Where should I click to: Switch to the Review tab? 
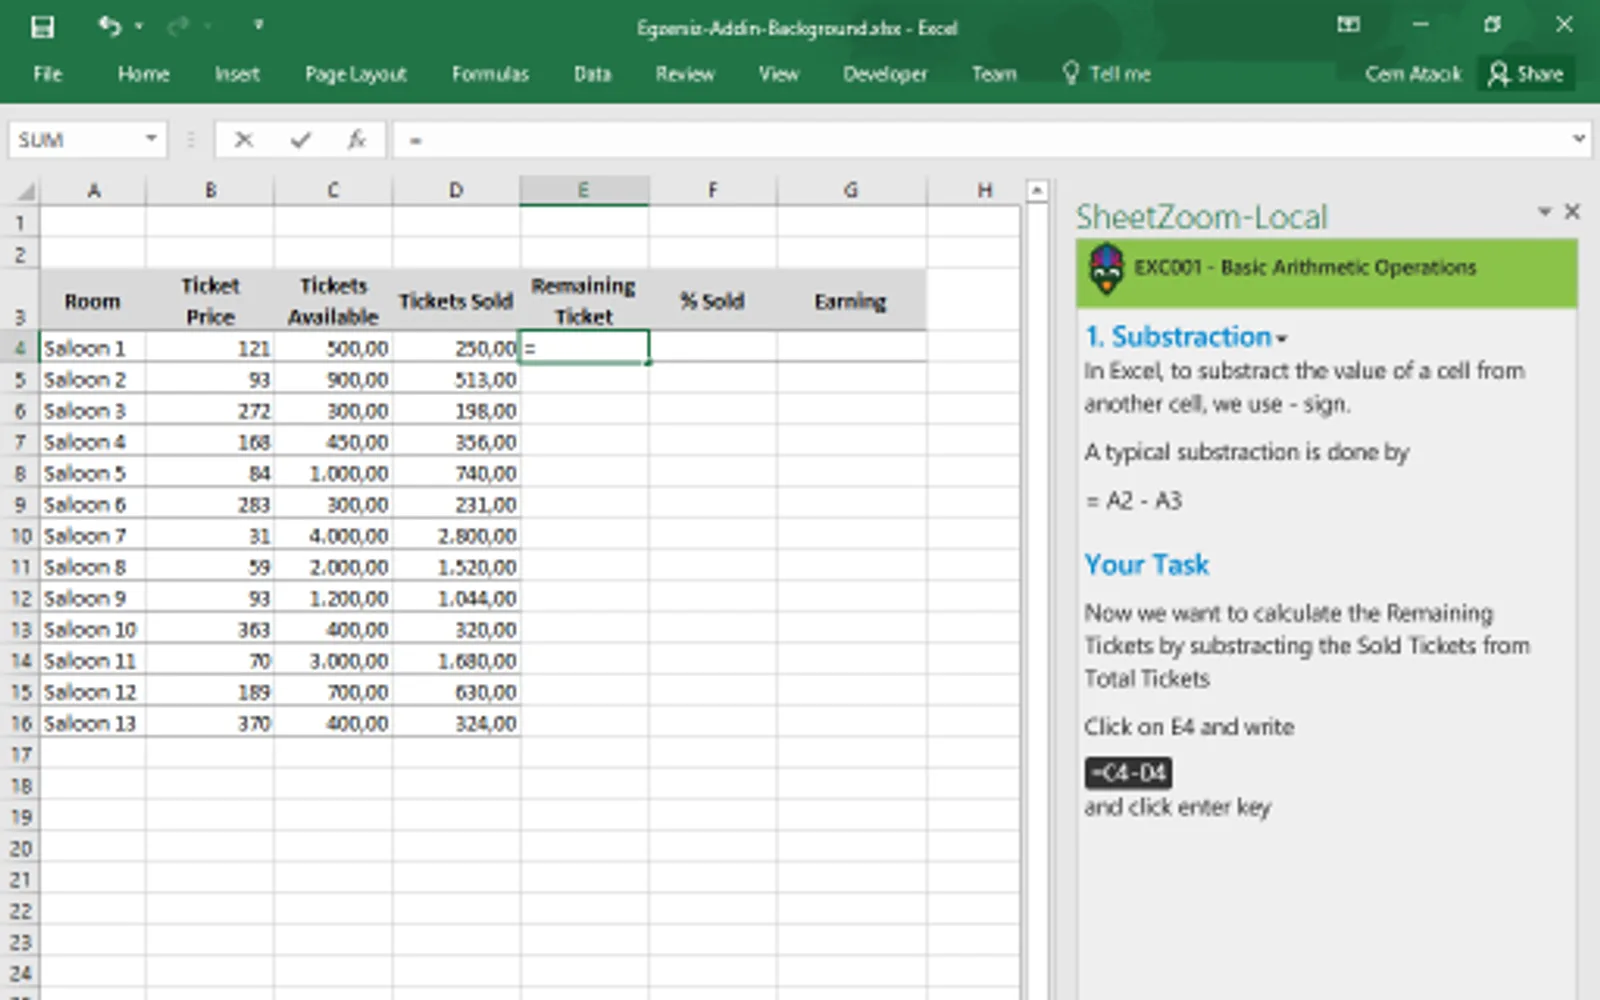tap(685, 74)
